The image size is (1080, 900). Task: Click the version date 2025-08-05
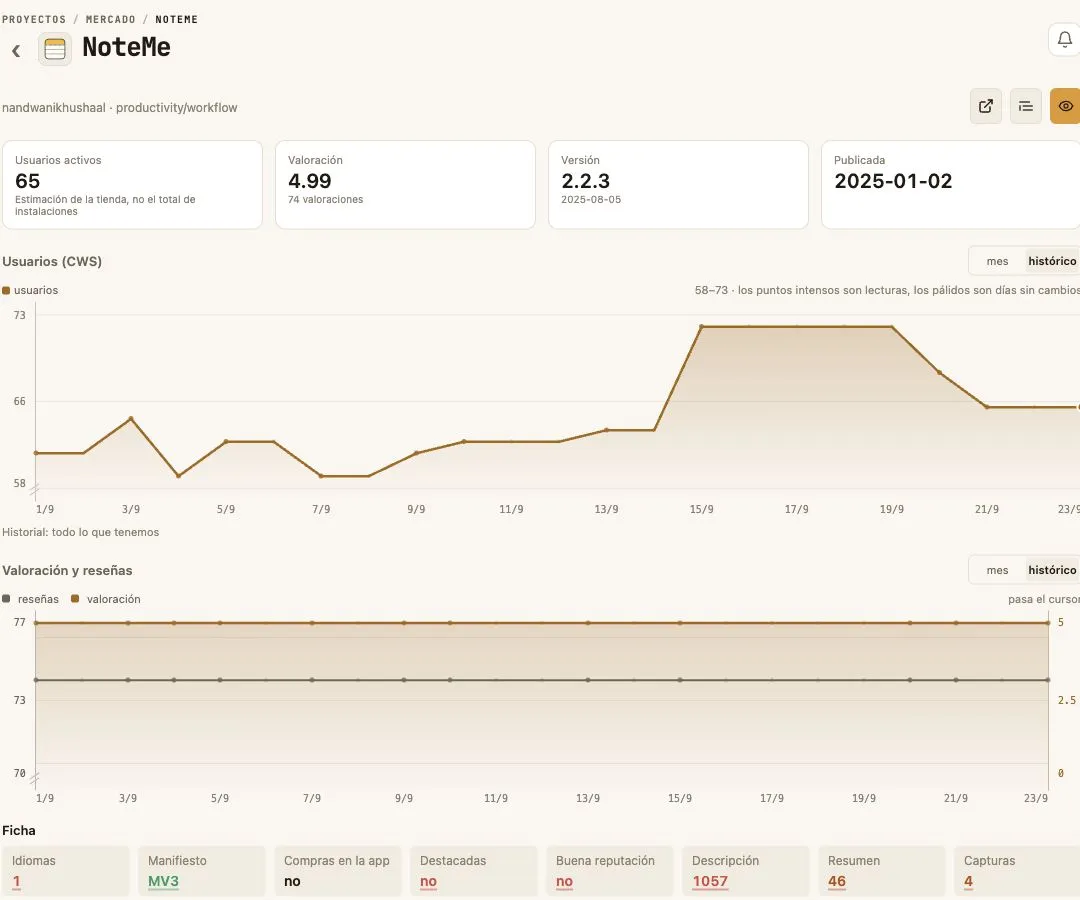[591, 200]
